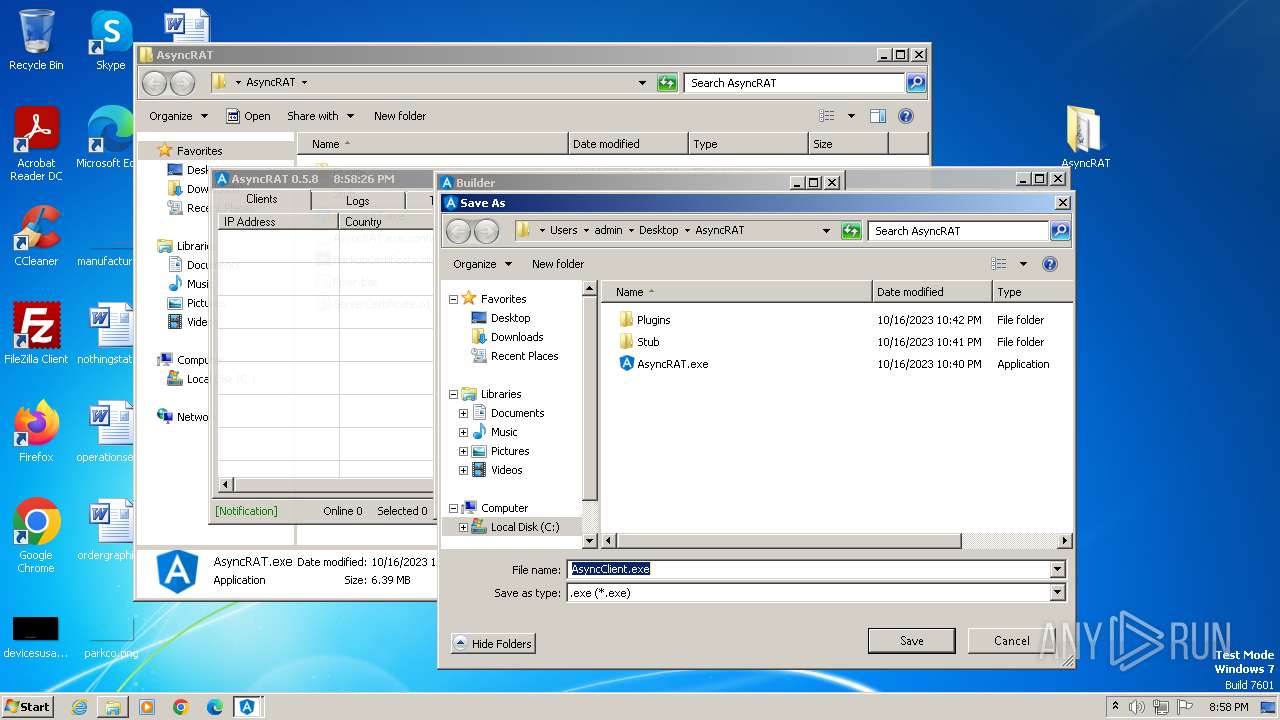Click the Cancel button
This screenshot has width=1280, height=720.
(x=1011, y=641)
